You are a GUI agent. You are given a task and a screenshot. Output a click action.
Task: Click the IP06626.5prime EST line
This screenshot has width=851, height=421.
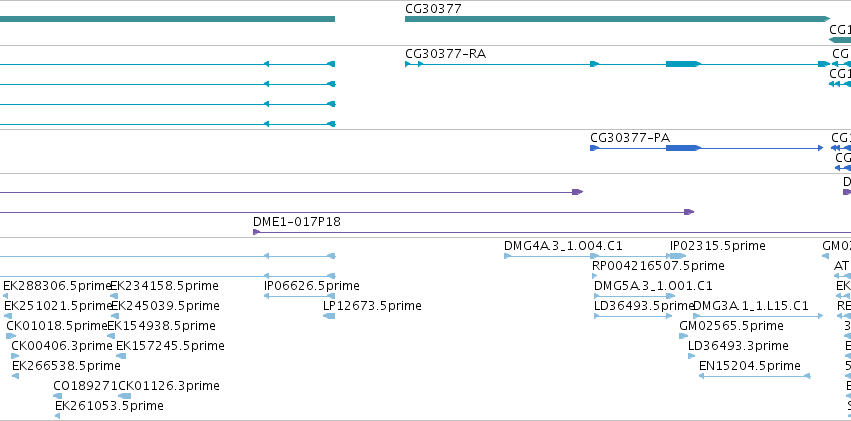coord(299,296)
